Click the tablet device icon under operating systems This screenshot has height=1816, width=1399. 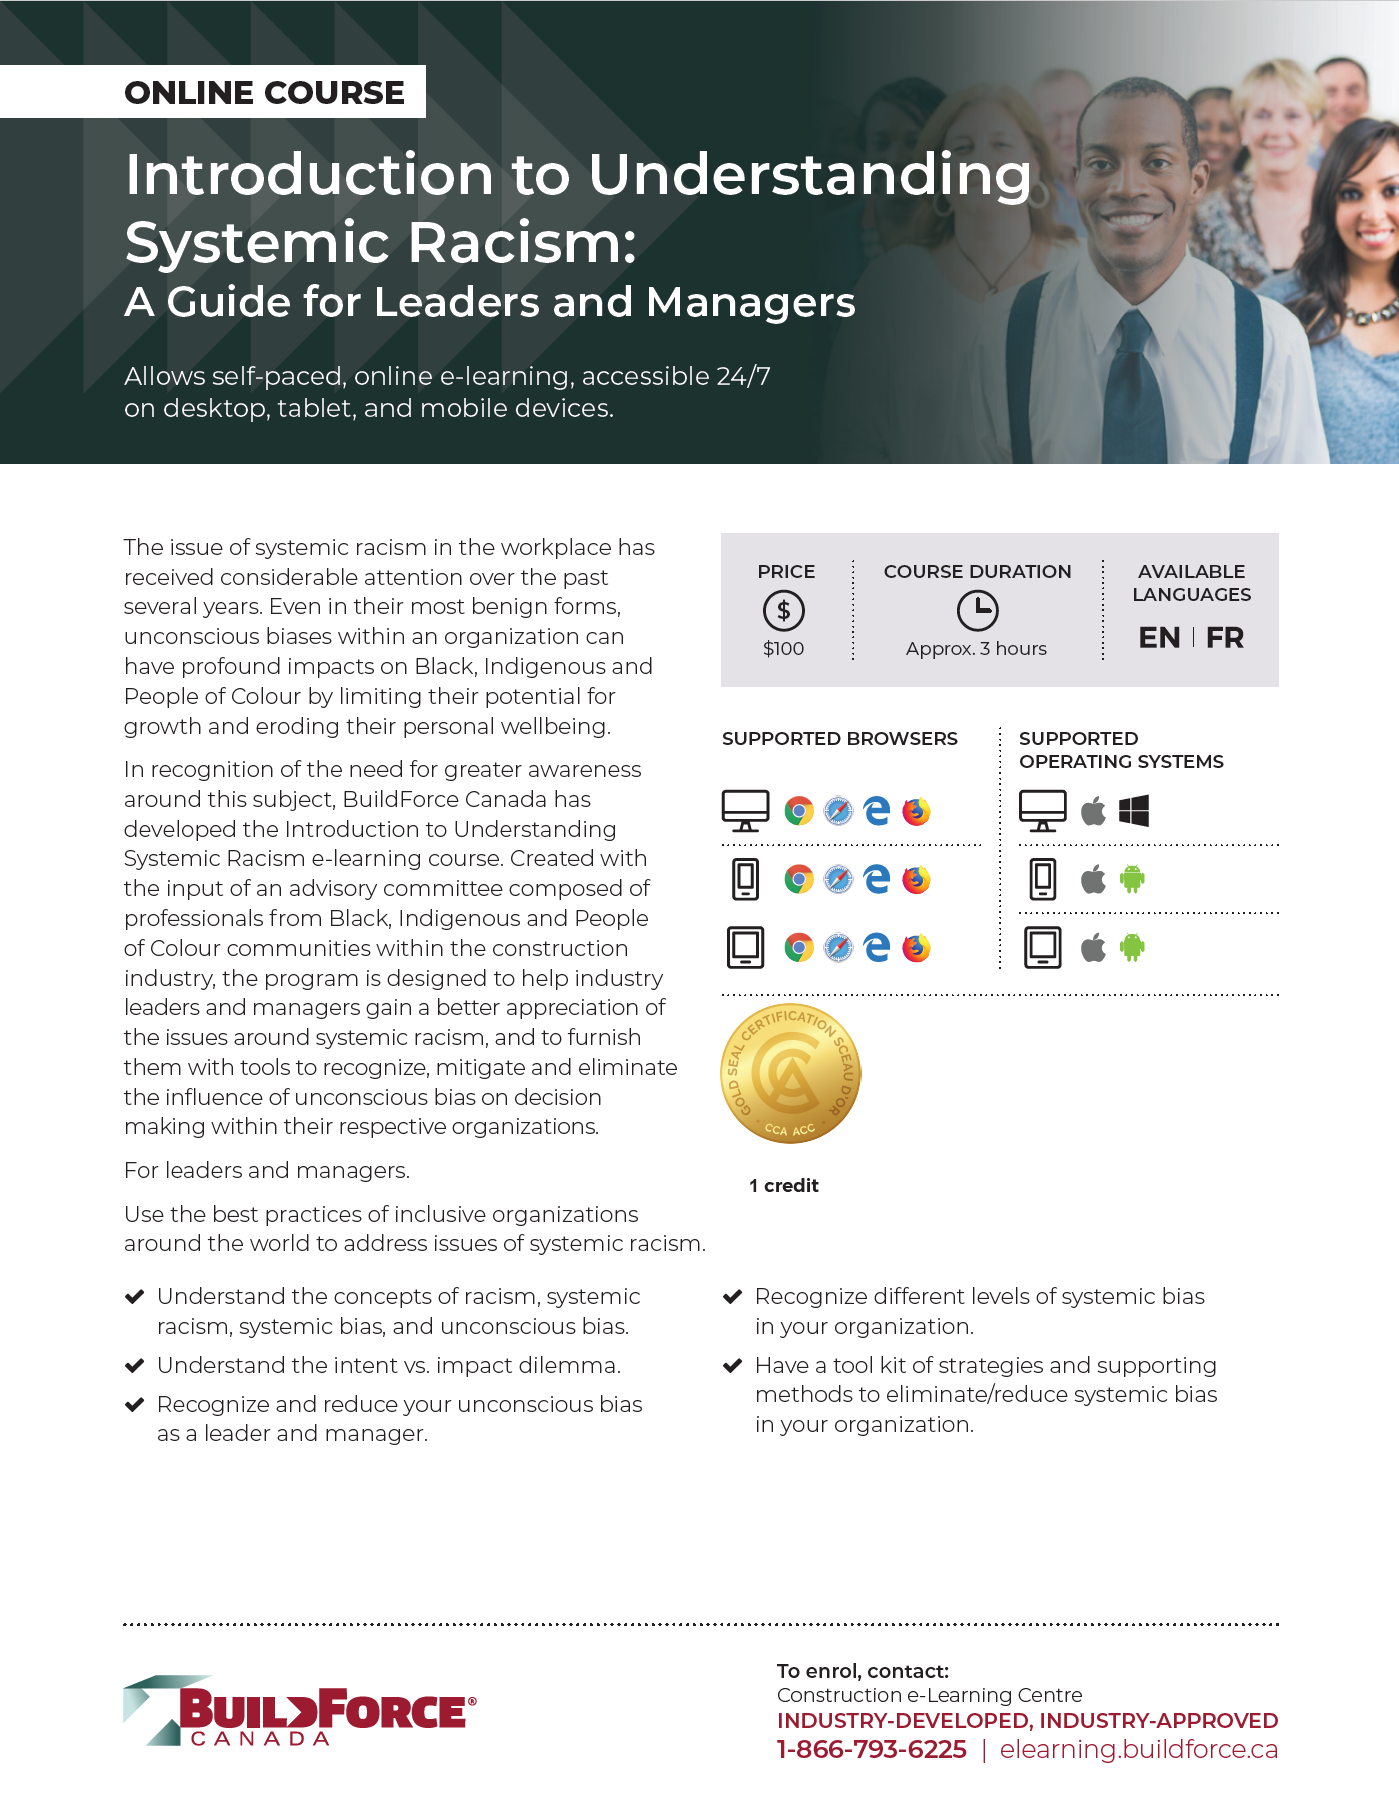point(1042,947)
